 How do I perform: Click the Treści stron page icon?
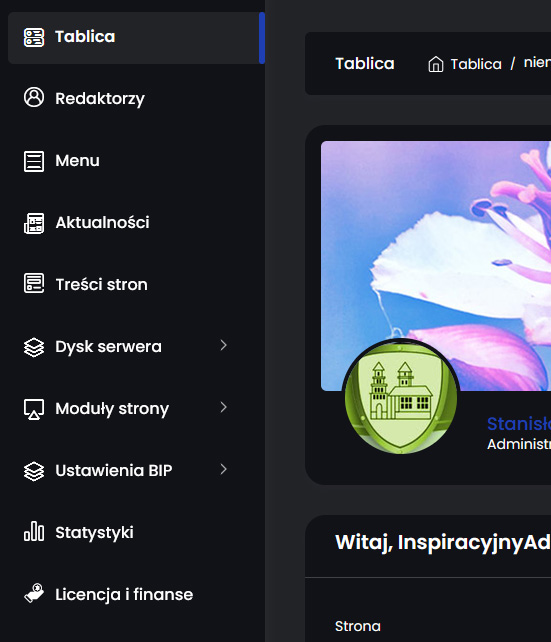[x=34, y=283]
